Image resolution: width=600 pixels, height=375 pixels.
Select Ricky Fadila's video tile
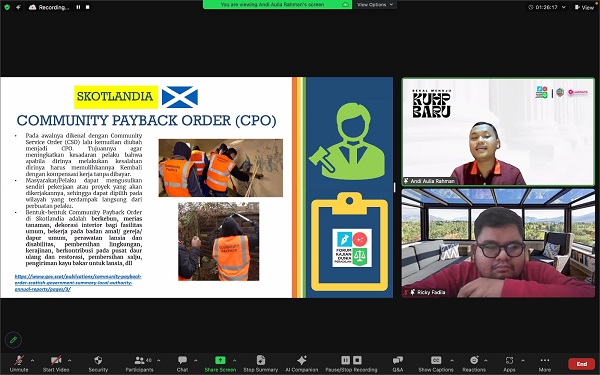[x=498, y=243]
